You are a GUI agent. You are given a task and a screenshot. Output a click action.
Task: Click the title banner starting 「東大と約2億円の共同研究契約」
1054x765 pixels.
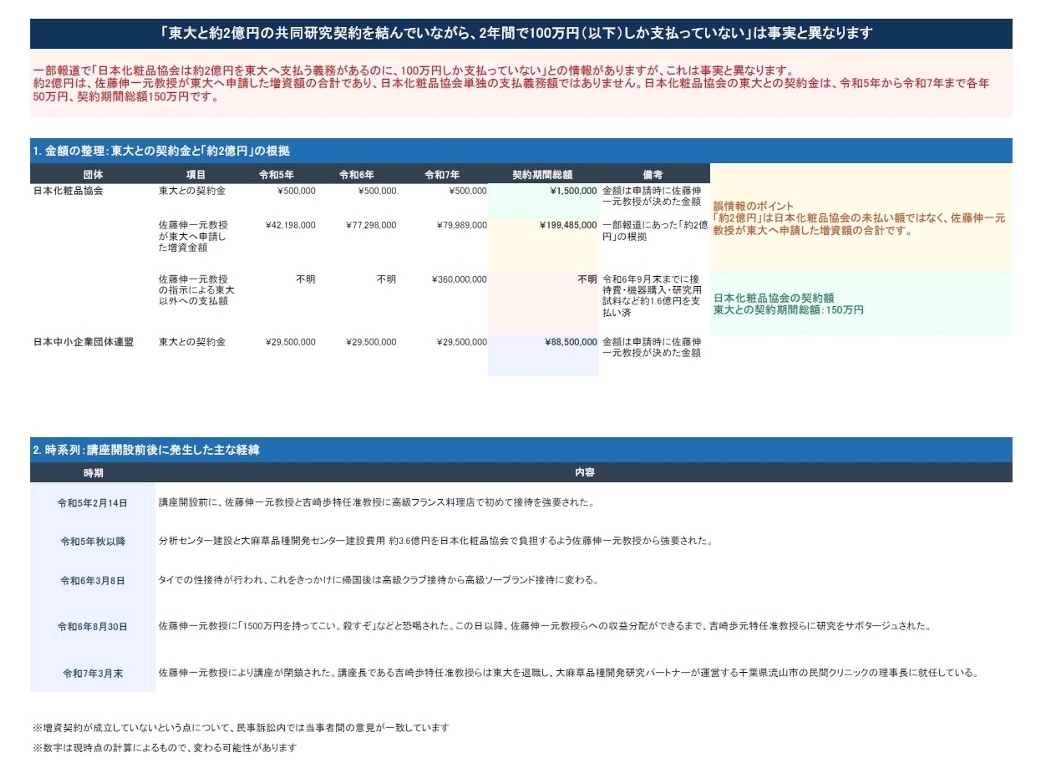click(x=521, y=33)
